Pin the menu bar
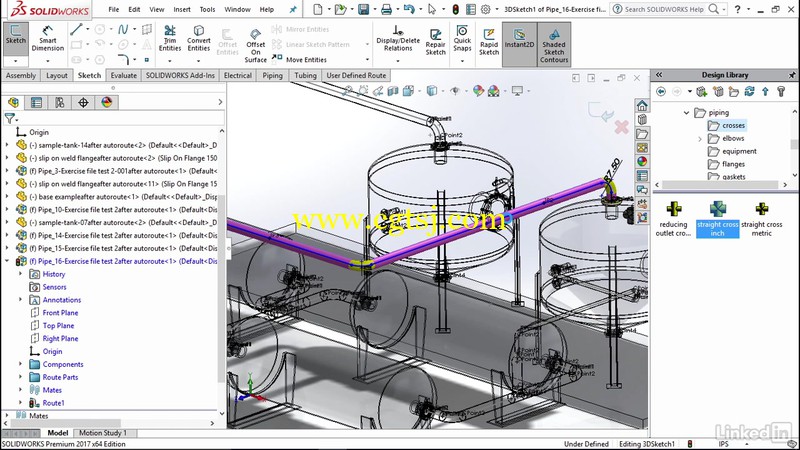Image resolution: width=800 pixels, height=450 pixels. point(293,9)
